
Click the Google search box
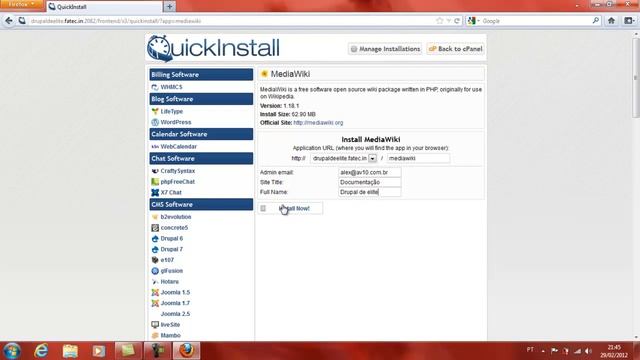coord(535,21)
